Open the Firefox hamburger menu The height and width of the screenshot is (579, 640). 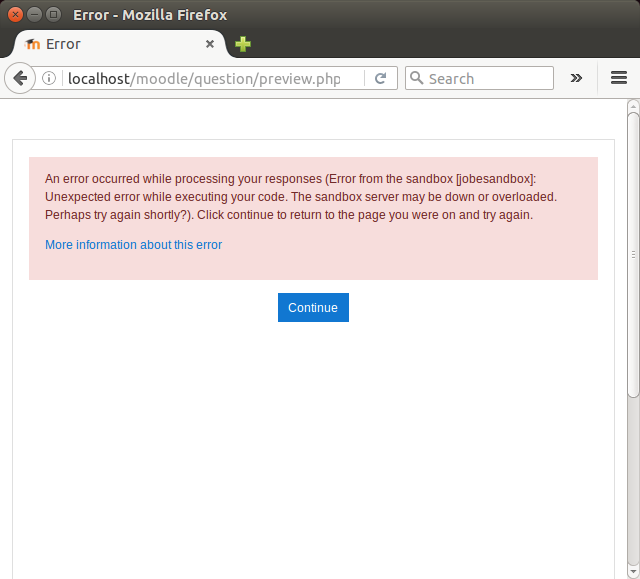[x=618, y=78]
